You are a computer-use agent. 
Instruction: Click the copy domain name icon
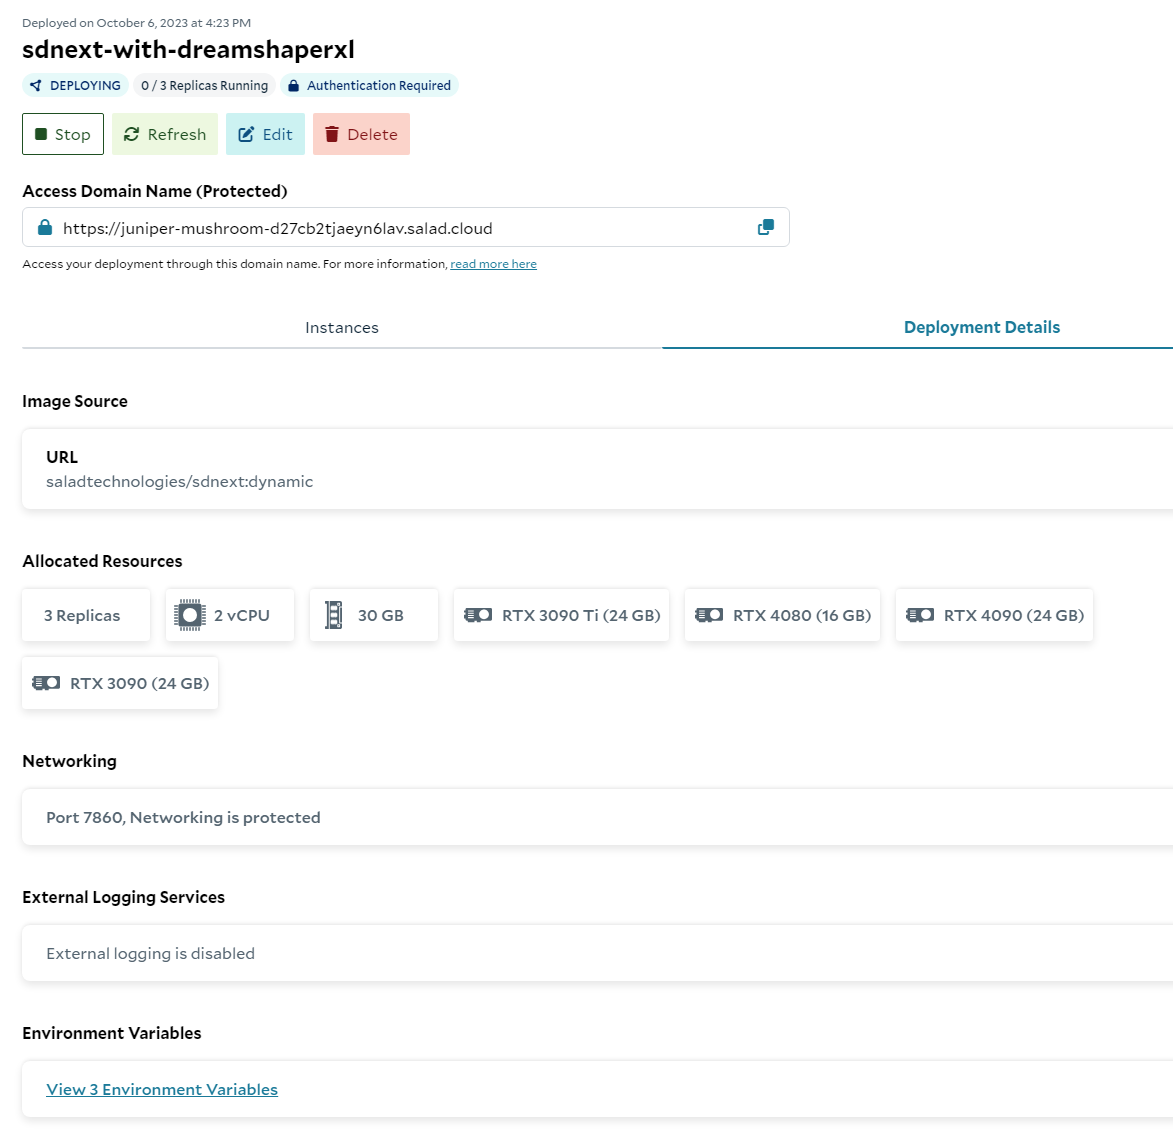coord(765,227)
